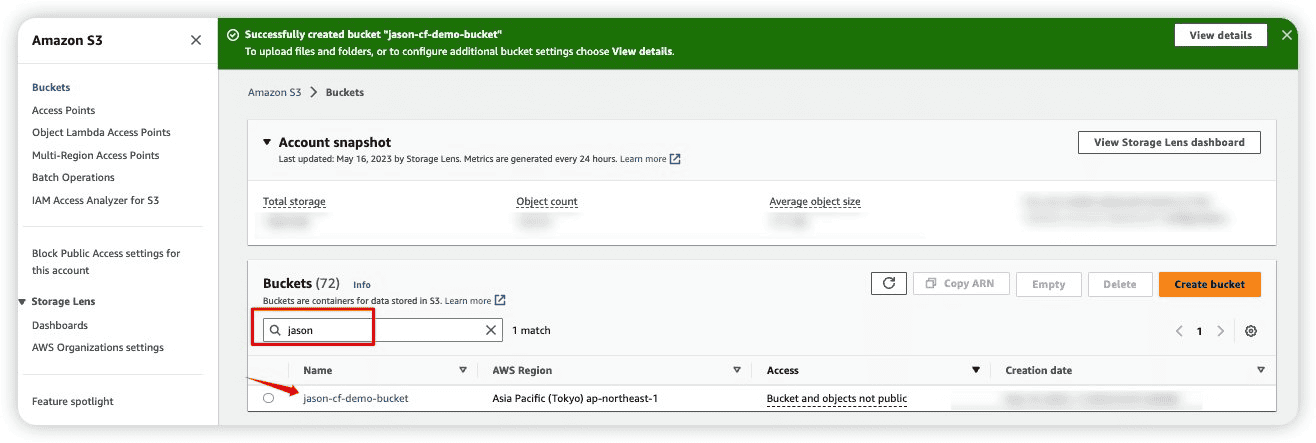Click Total storage metric label

(294, 202)
